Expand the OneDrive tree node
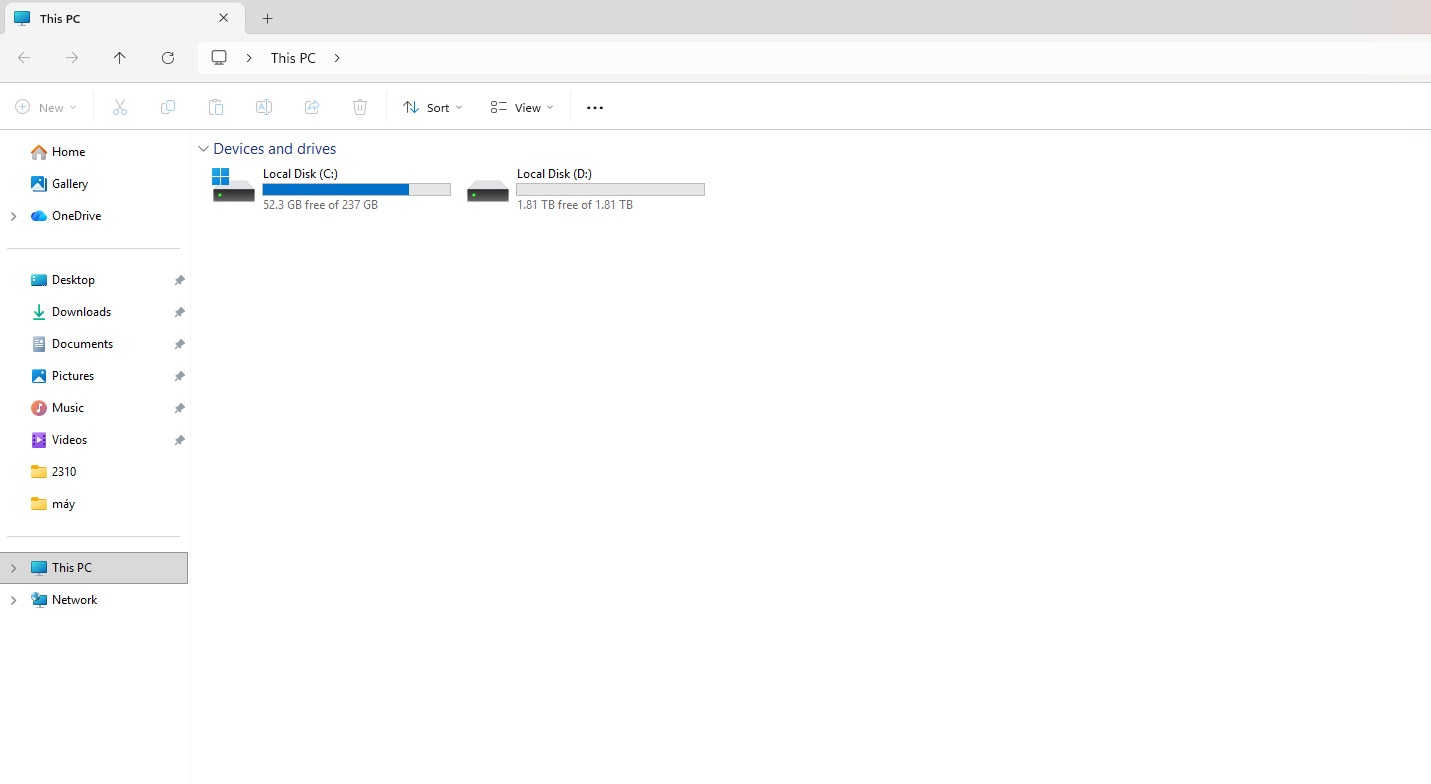The height and width of the screenshot is (784, 1431). 13,216
